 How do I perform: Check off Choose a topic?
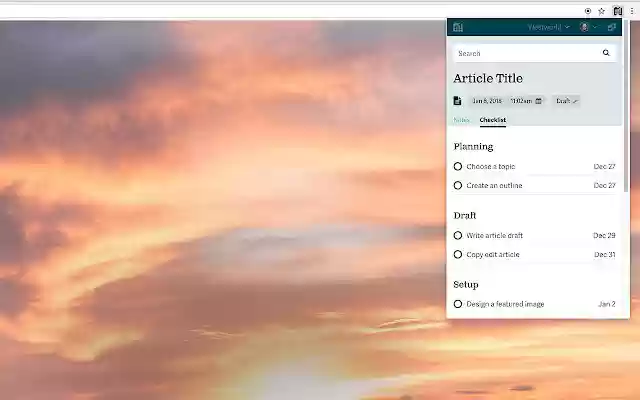click(x=458, y=167)
